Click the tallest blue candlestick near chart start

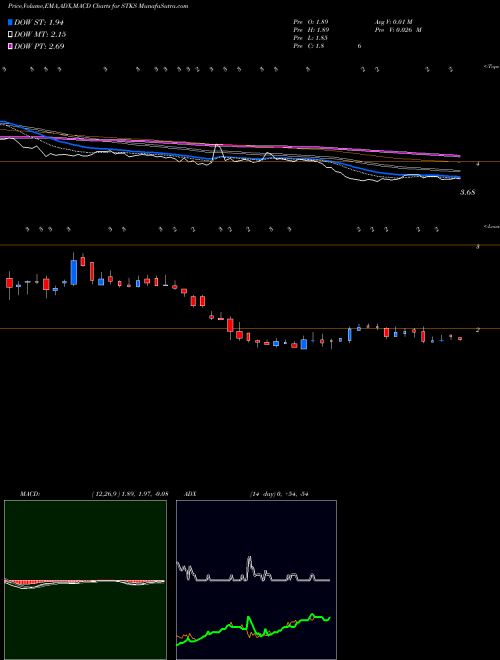point(74,272)
